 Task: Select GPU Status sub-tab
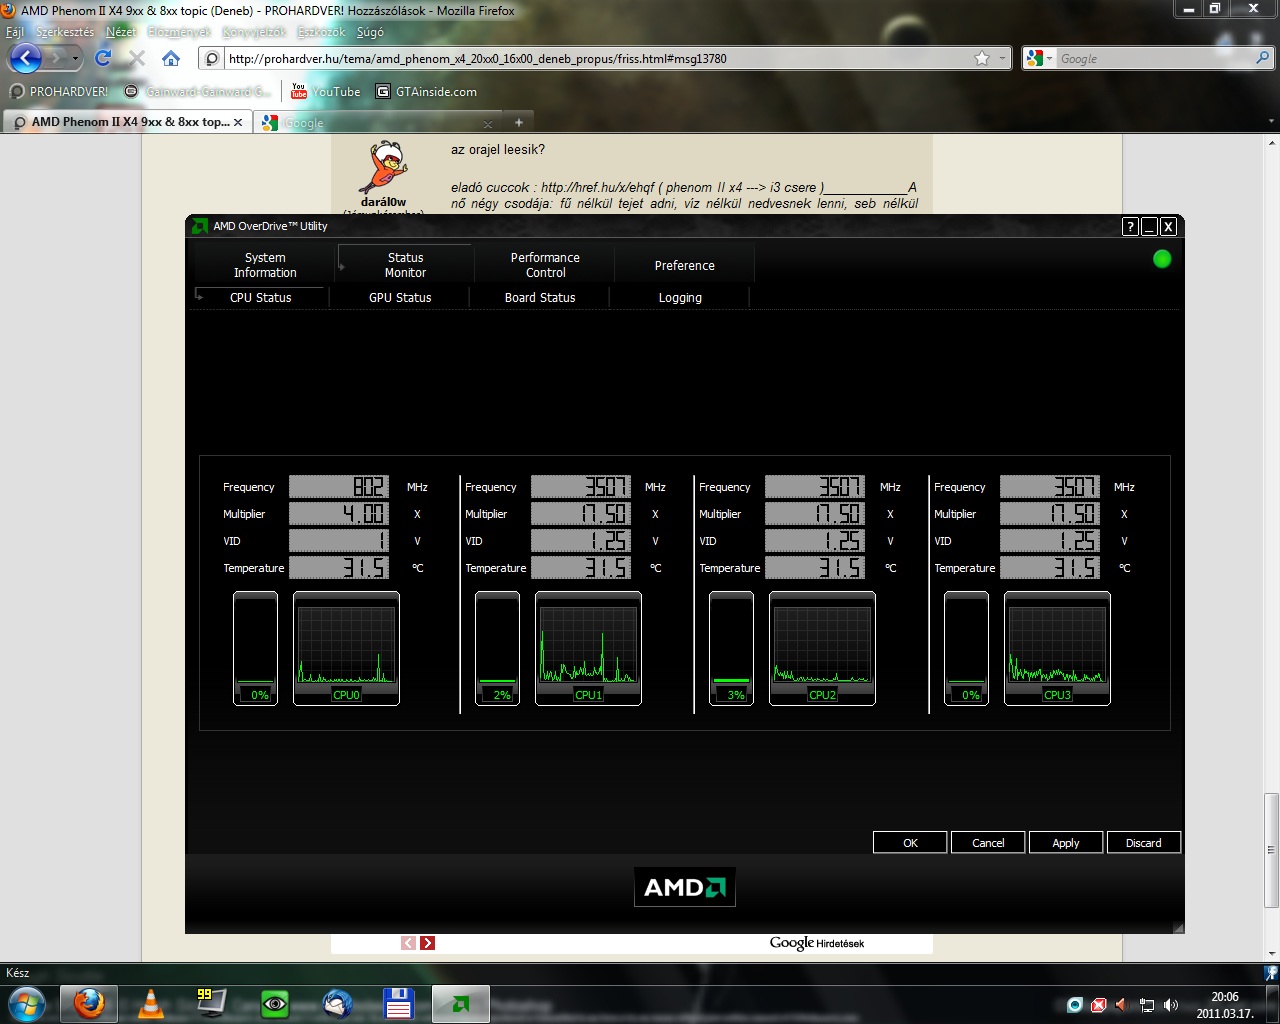400,297
